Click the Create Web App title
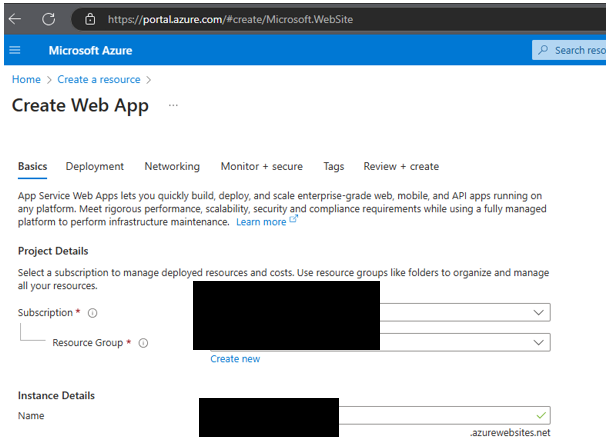 tap(80, 106)
